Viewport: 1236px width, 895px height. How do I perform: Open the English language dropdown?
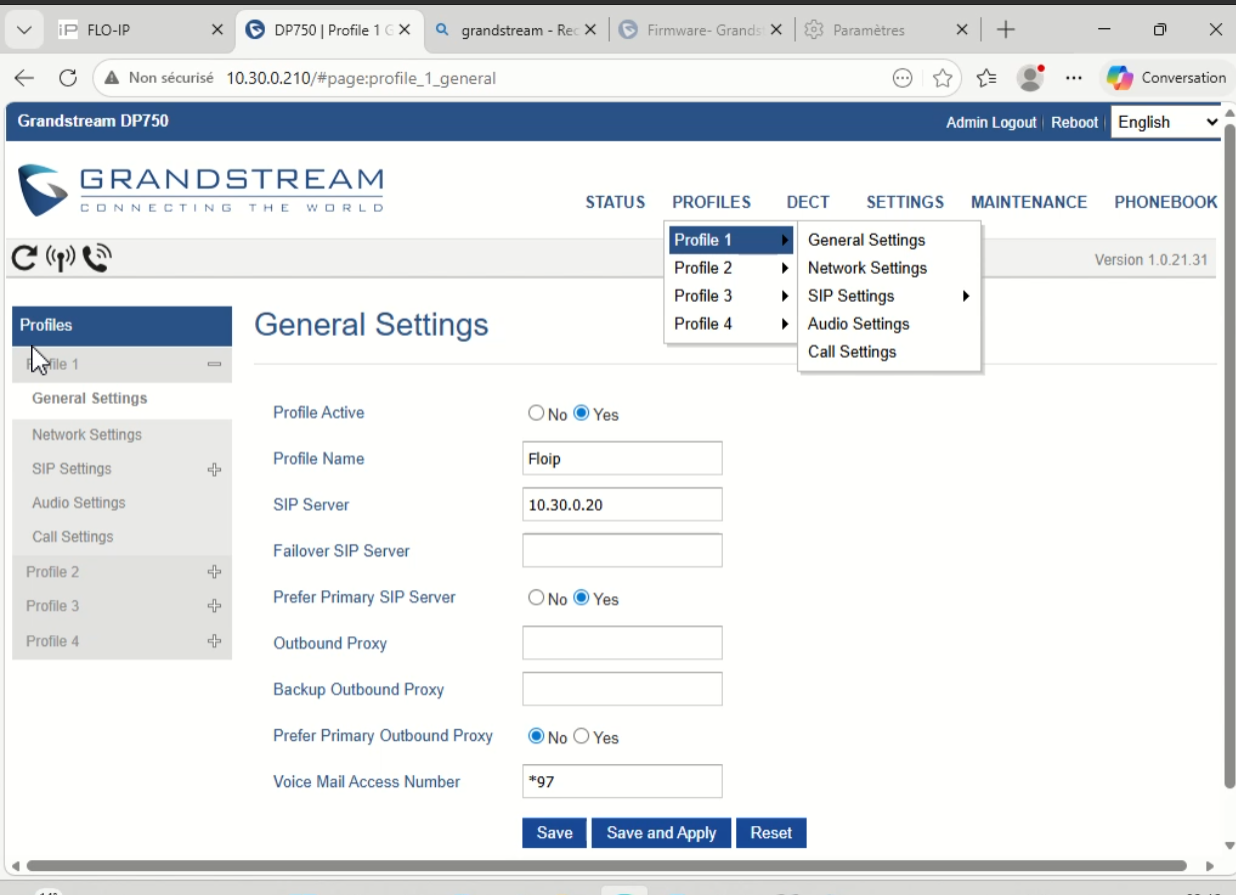[x=1167, y=122]
